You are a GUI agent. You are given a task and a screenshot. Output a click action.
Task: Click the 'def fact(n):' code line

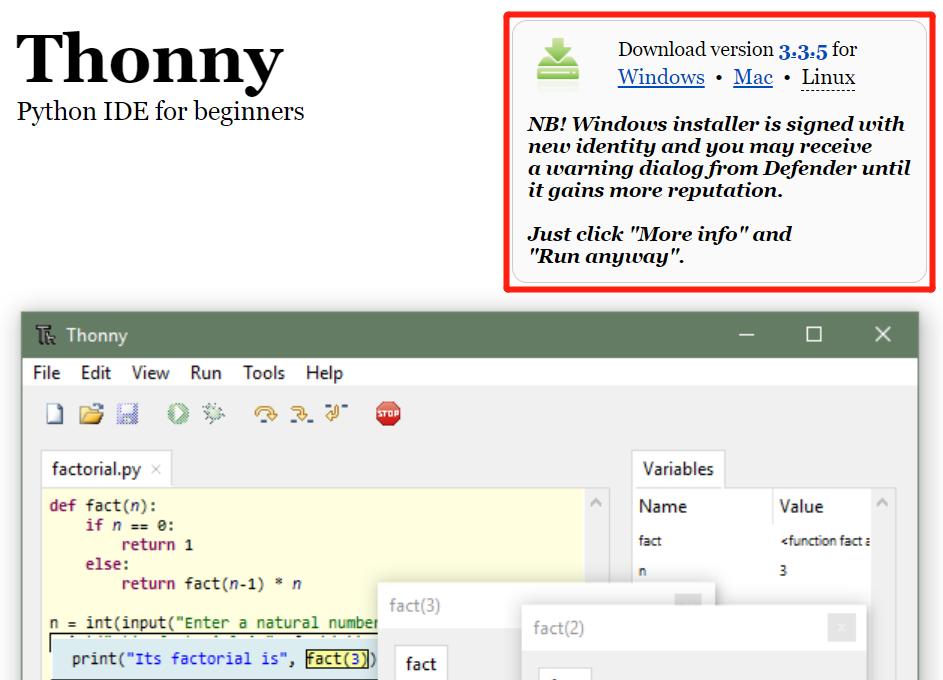click(103, 506)
